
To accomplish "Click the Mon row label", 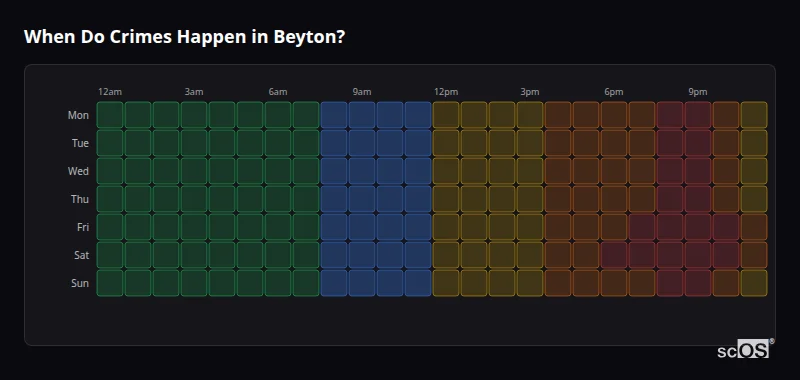I will pyautogui.click(x=78, y=115).
